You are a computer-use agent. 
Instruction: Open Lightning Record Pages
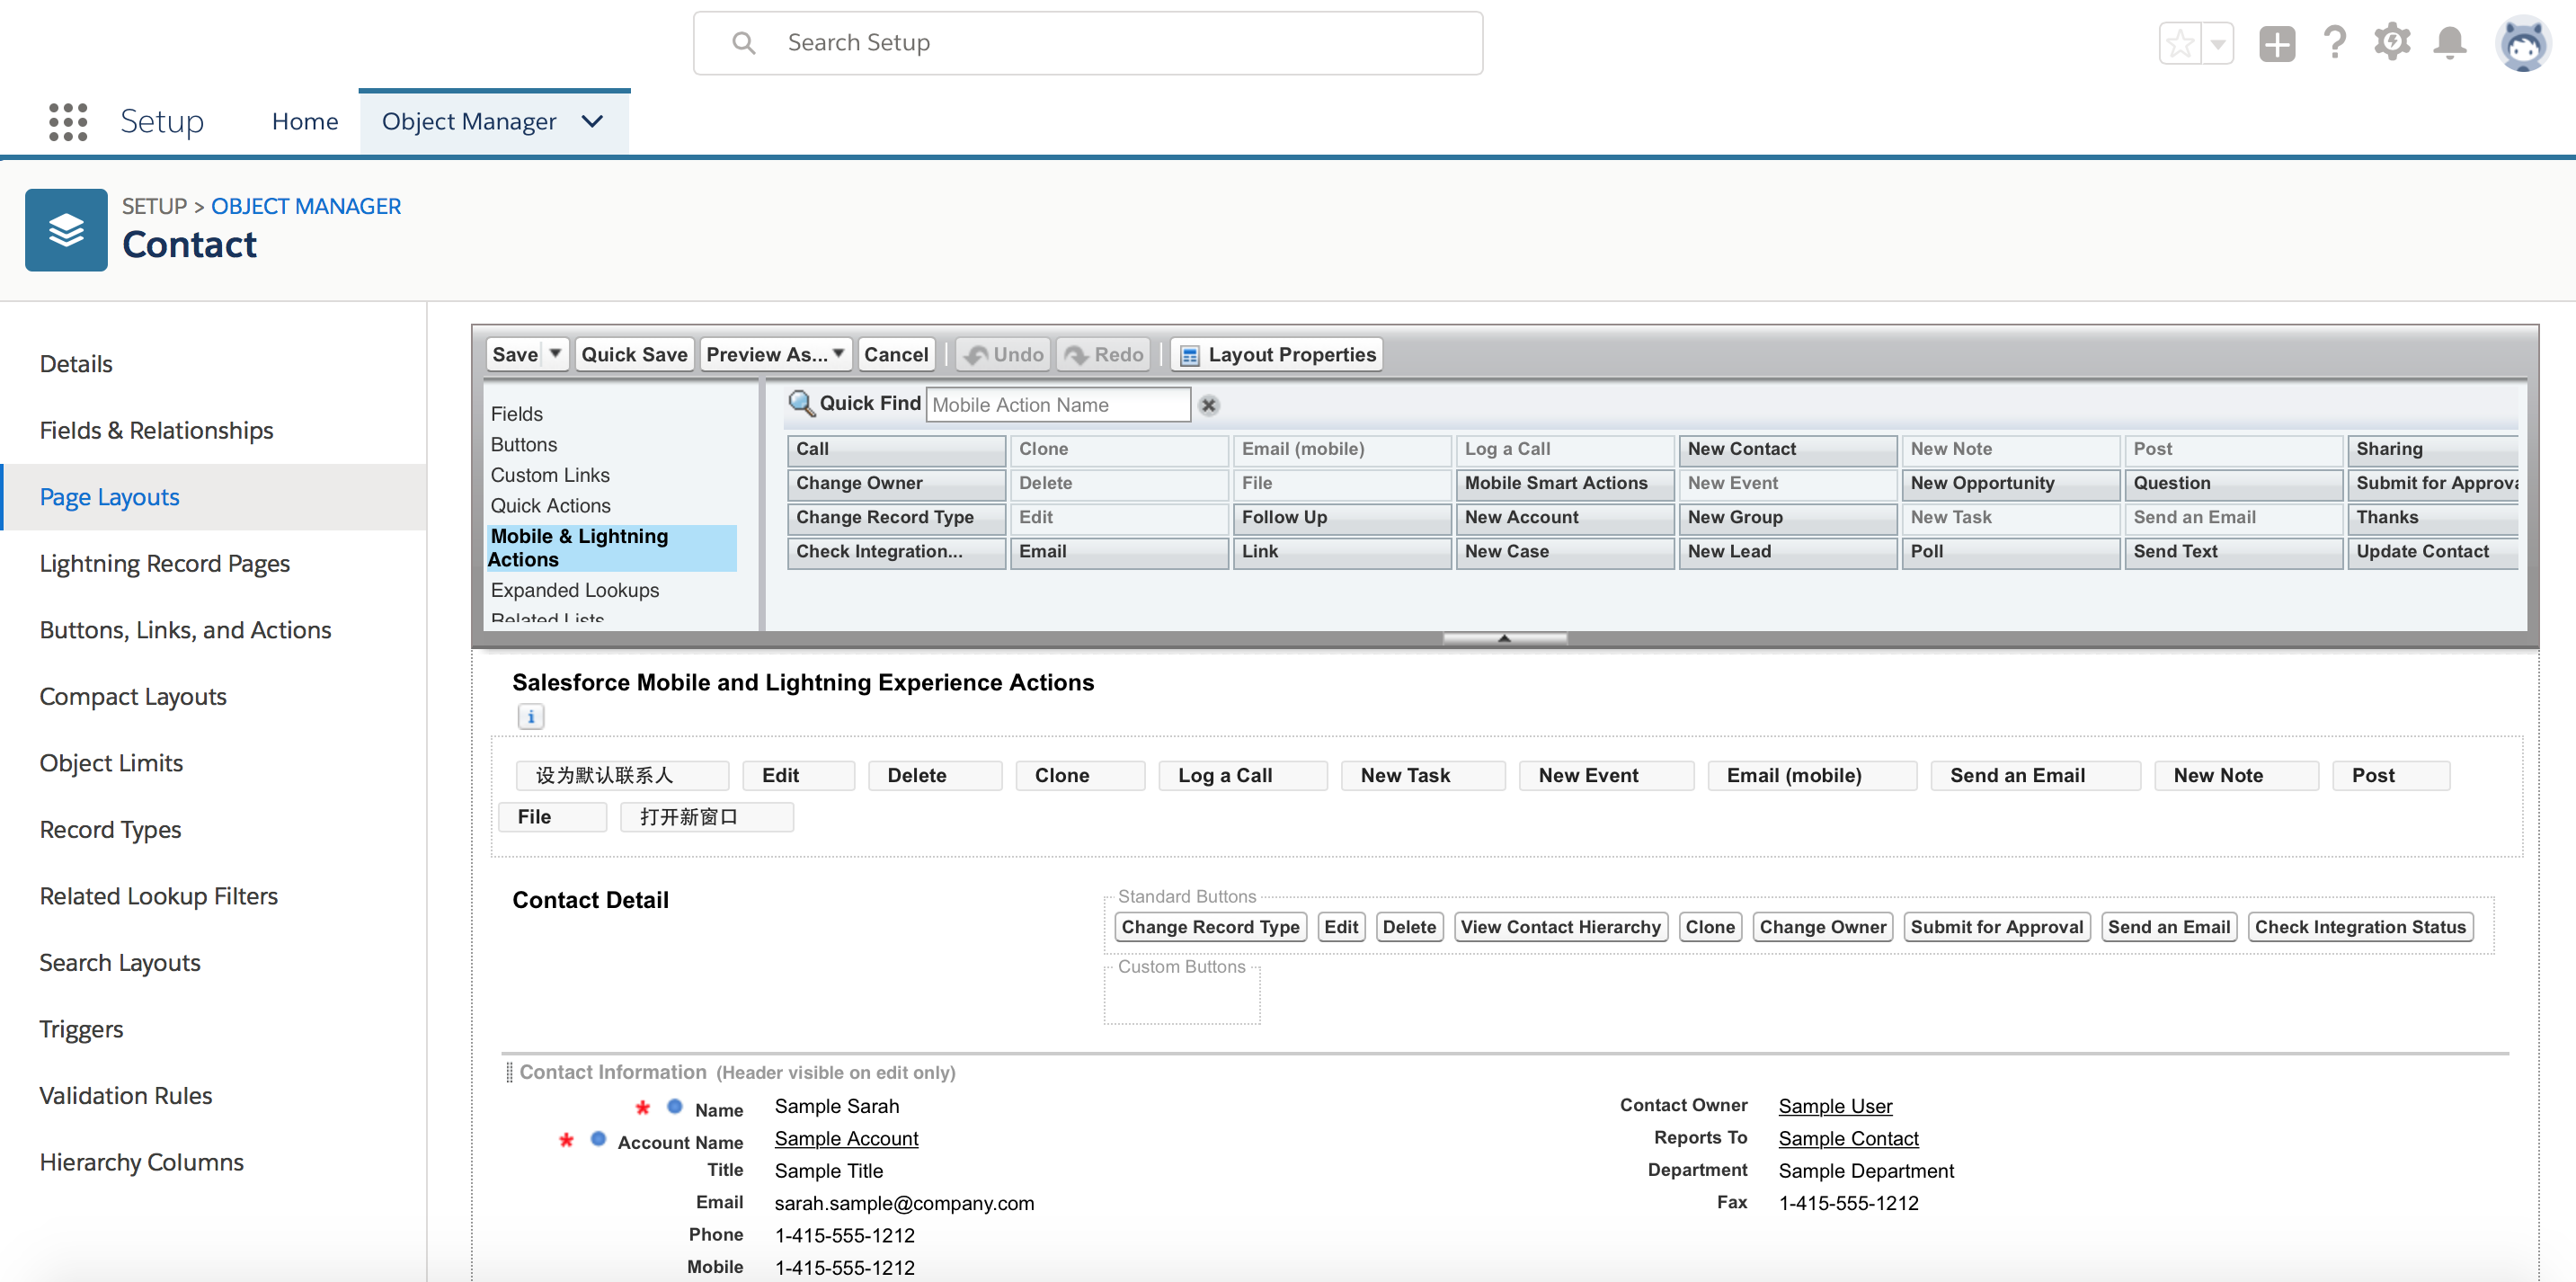[165, 564]
